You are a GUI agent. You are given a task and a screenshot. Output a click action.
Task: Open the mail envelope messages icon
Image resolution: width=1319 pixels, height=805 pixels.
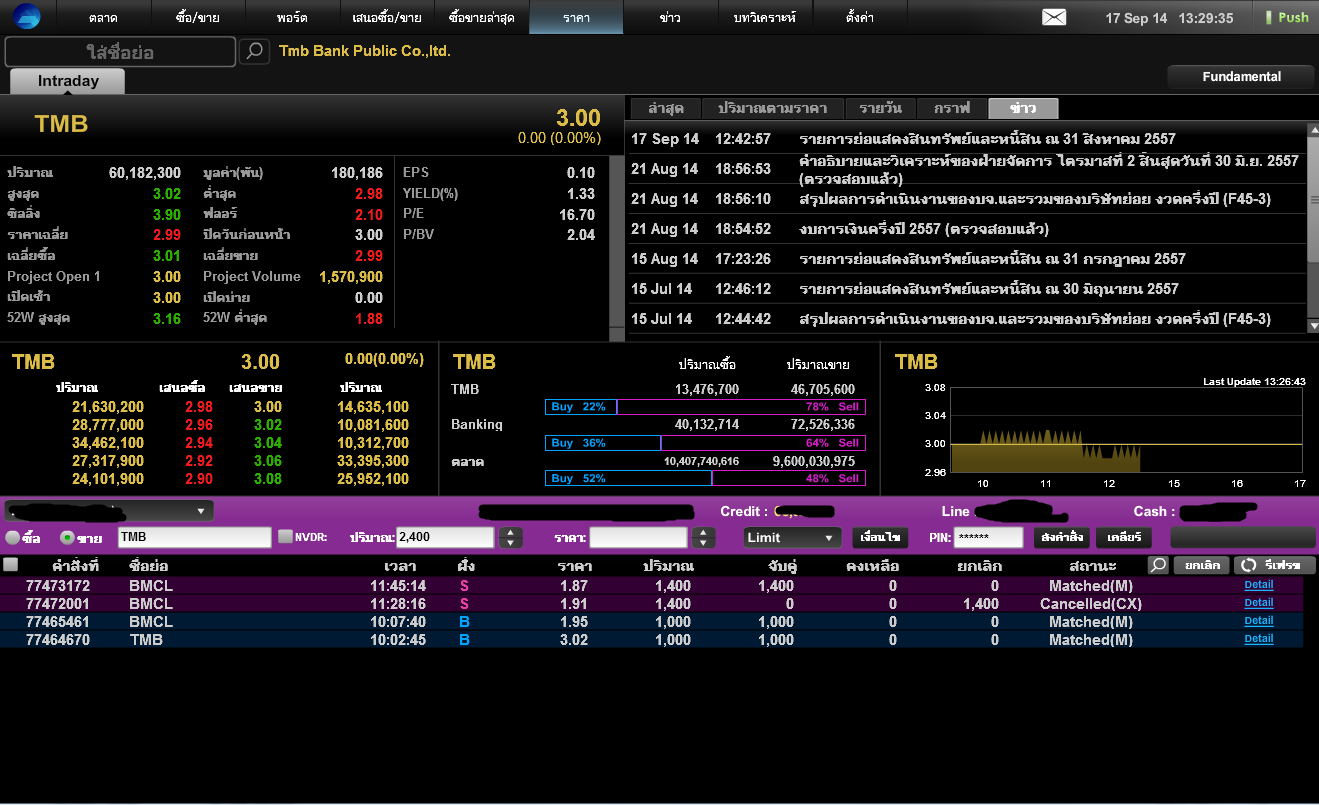(x=1054, y=17)
